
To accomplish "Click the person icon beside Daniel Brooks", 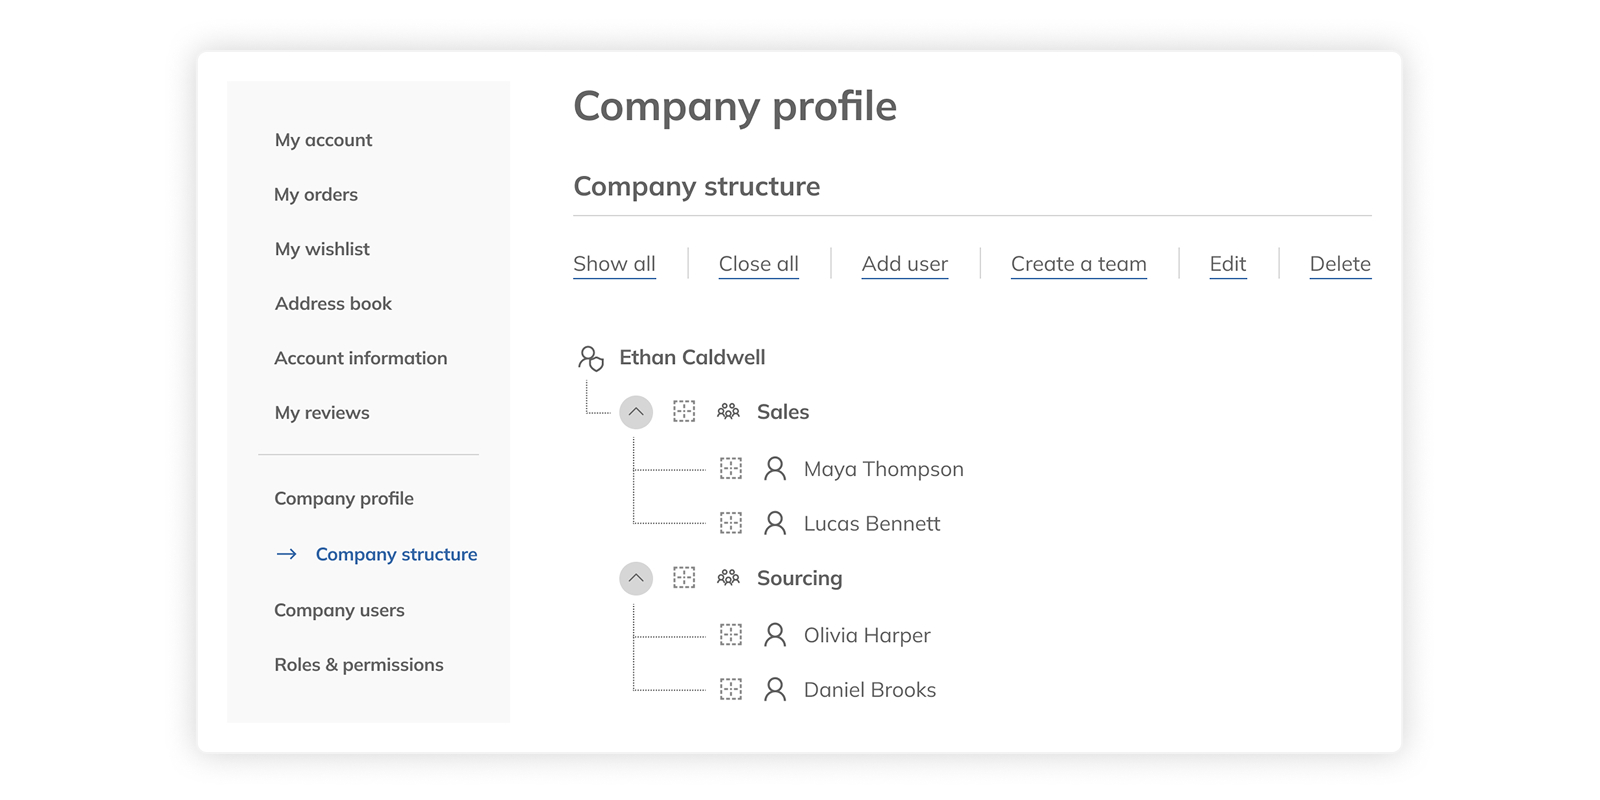I will pyautogui.click(x=775, y=690).
